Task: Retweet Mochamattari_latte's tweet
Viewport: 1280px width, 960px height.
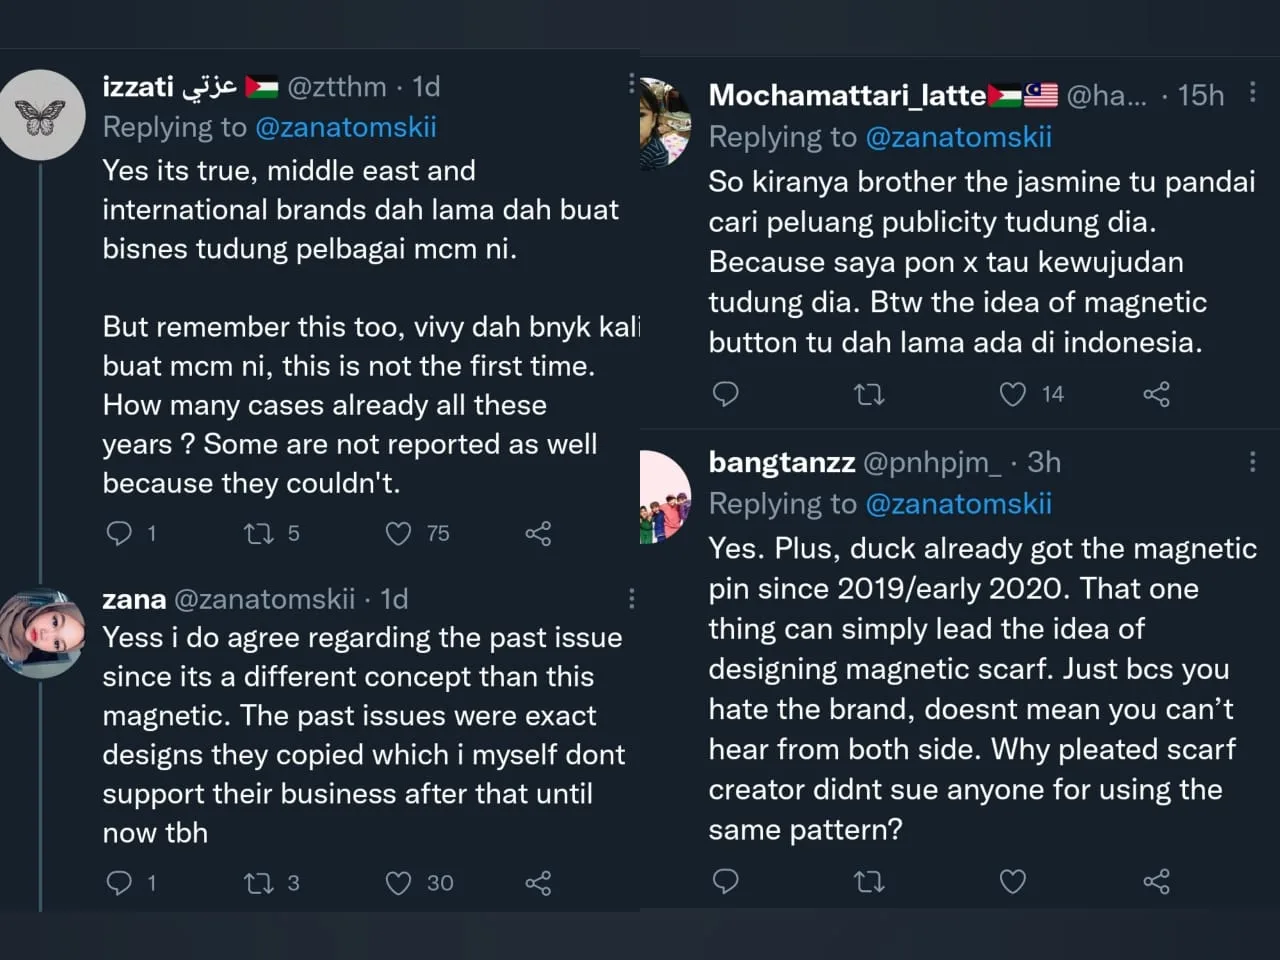Action: click(869, 394)
